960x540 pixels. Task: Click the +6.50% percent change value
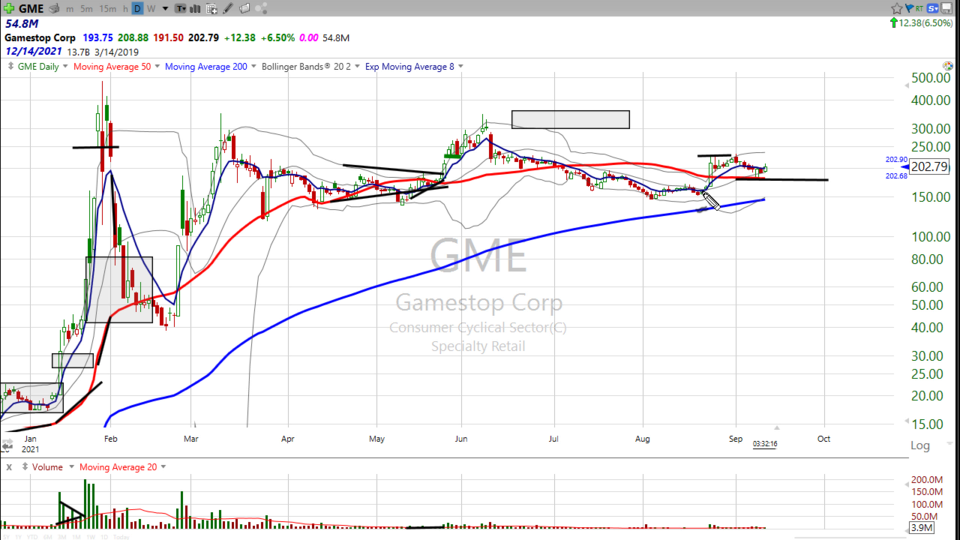(x=278, y=37)
